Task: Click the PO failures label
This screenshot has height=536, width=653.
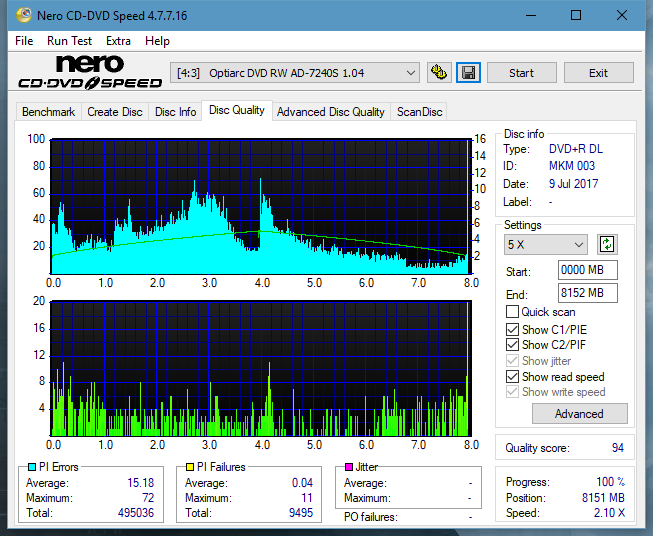Action: [371, 517]
